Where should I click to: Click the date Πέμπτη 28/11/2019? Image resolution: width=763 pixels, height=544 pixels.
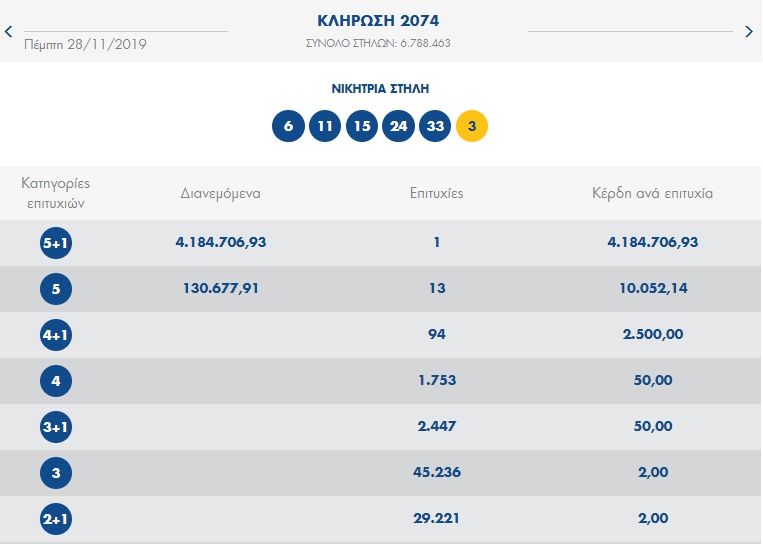84,45
